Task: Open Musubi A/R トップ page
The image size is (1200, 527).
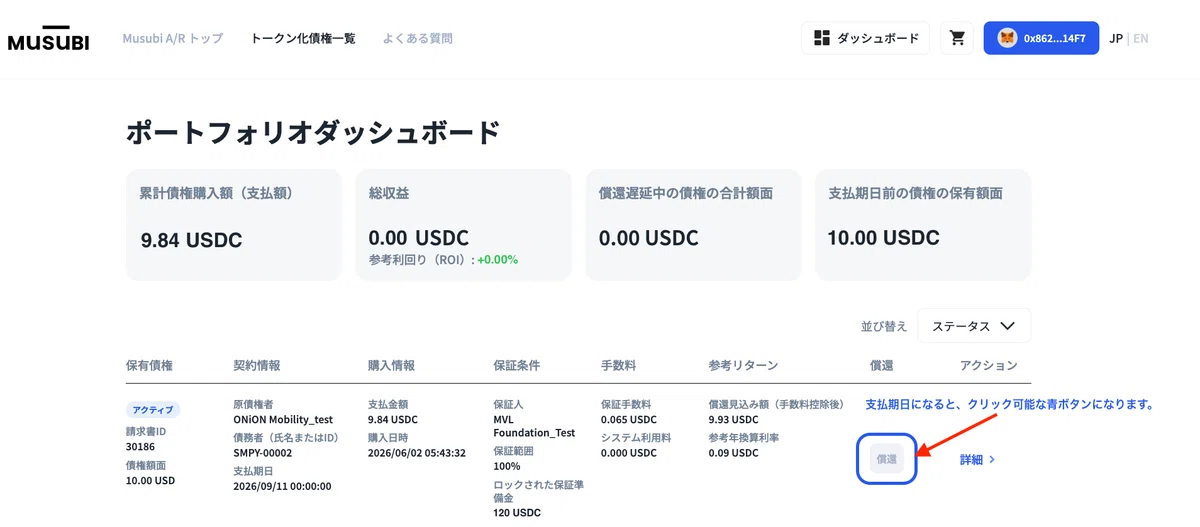Action: point(172,39)
